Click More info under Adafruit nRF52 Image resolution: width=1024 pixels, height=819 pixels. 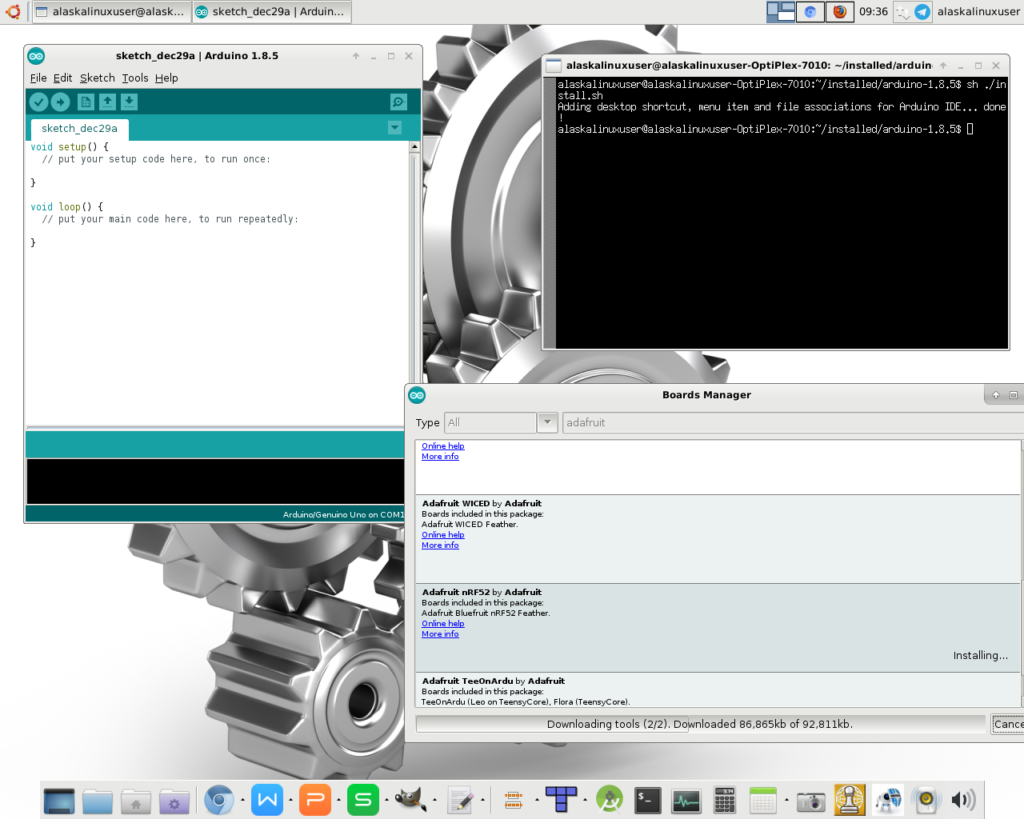coord(440,634)
